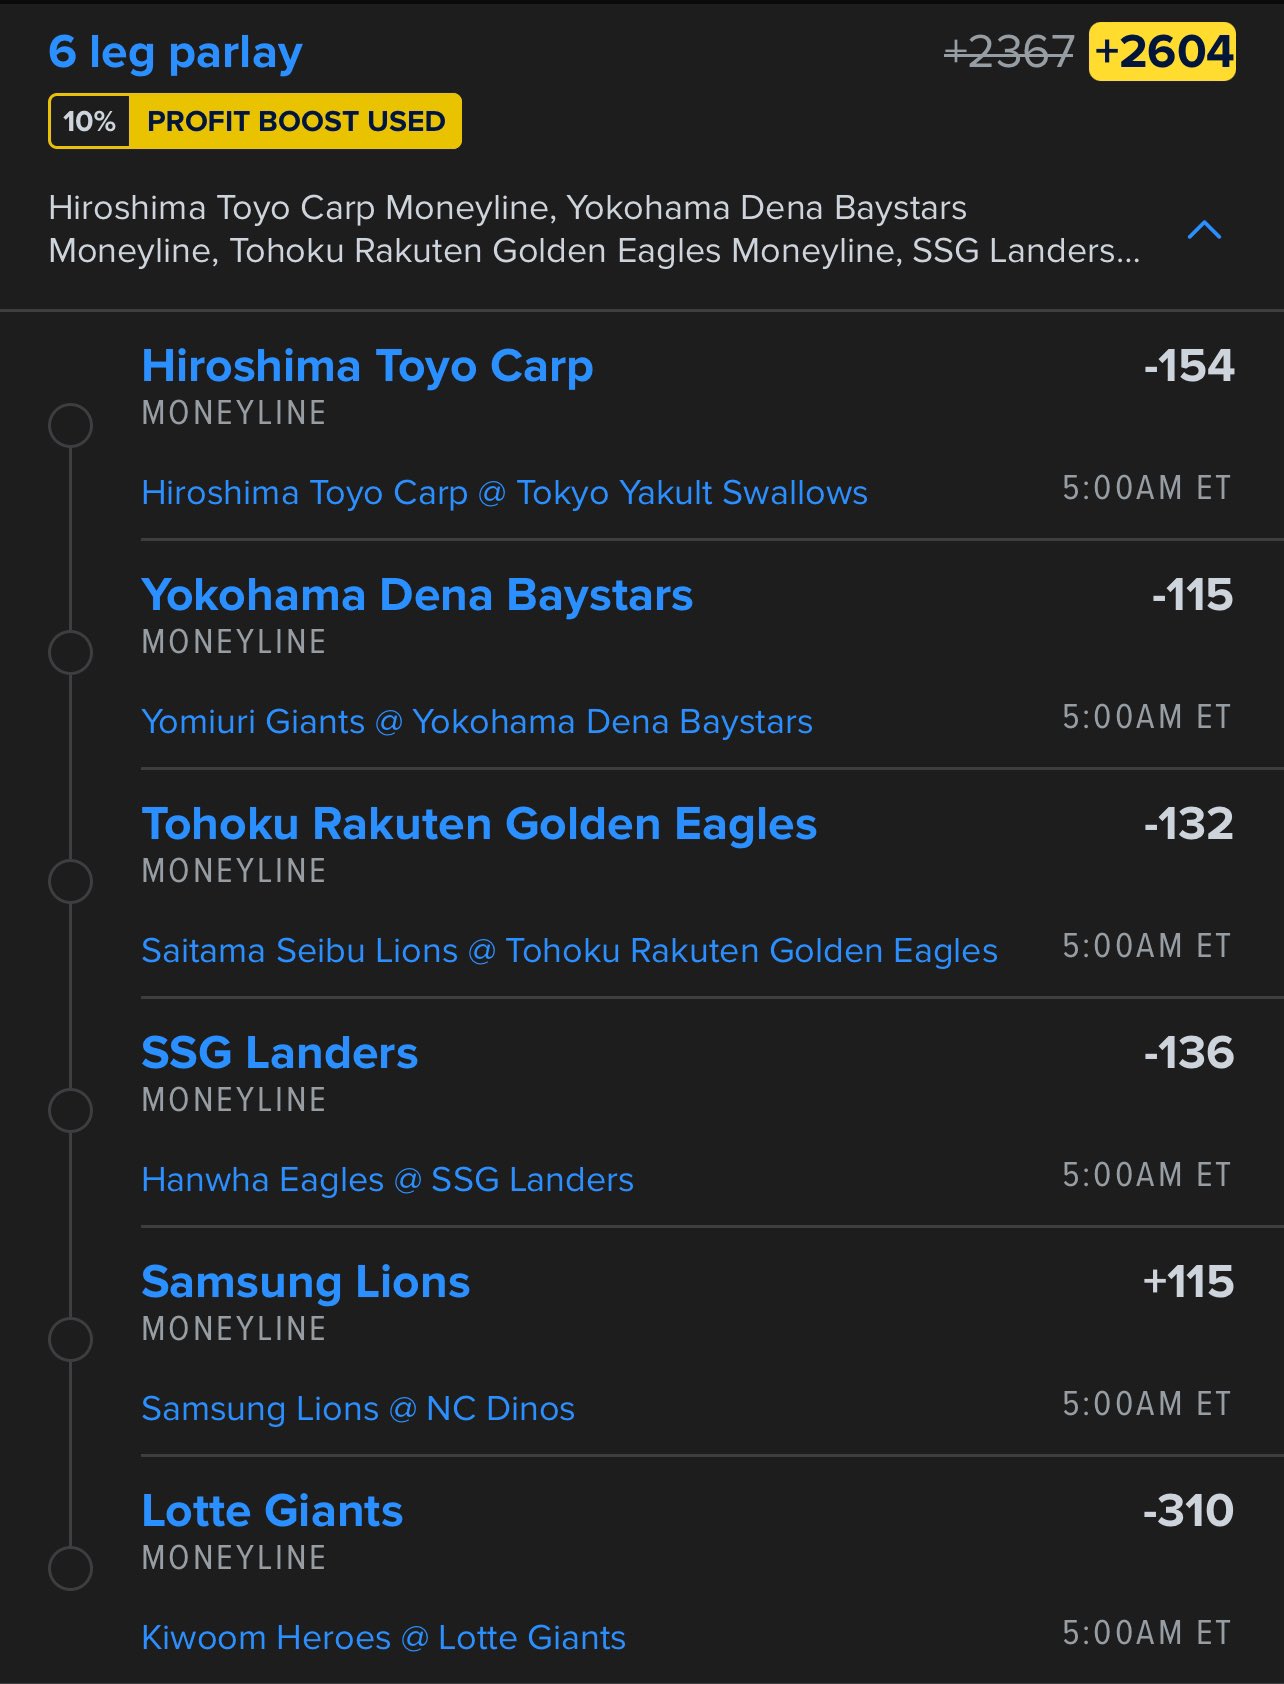Collapse the 6 leg parlay details chevron
Image resolution: width=1284 pixels, height=1684 pixels.
coord(1204,230)
